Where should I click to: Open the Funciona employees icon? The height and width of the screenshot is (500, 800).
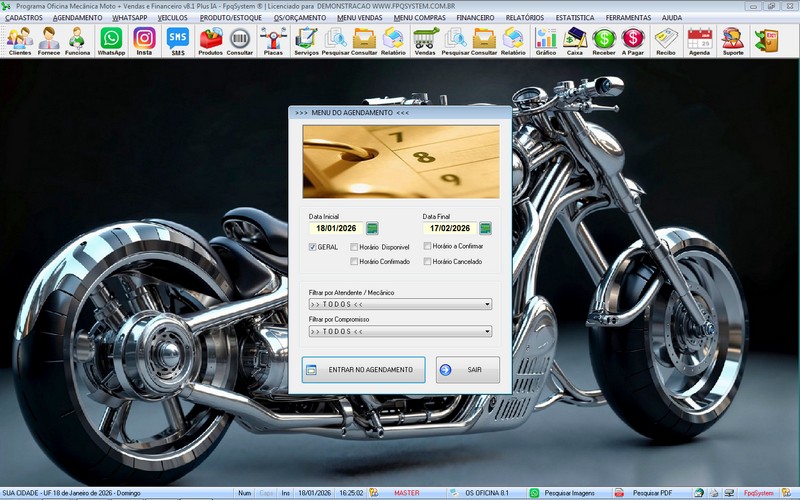[78, 41]
